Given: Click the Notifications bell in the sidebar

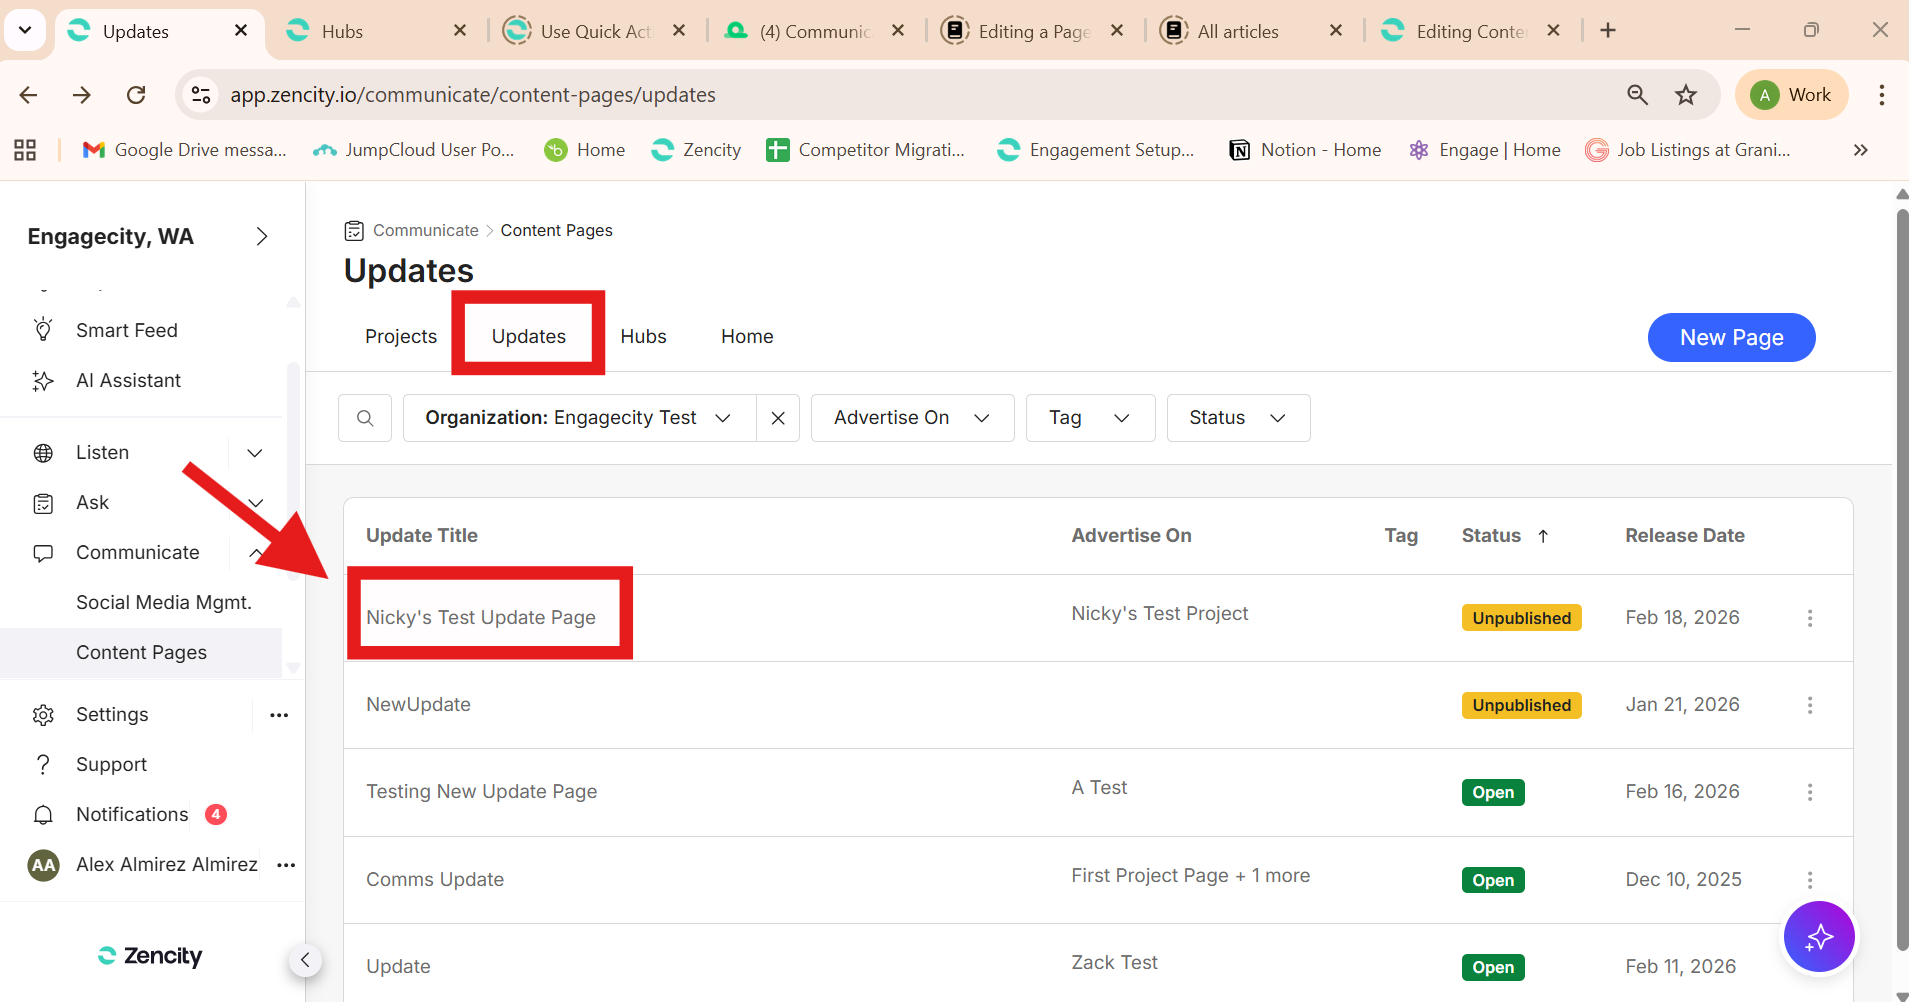Looking at the screenshot, I should [43, 815].
